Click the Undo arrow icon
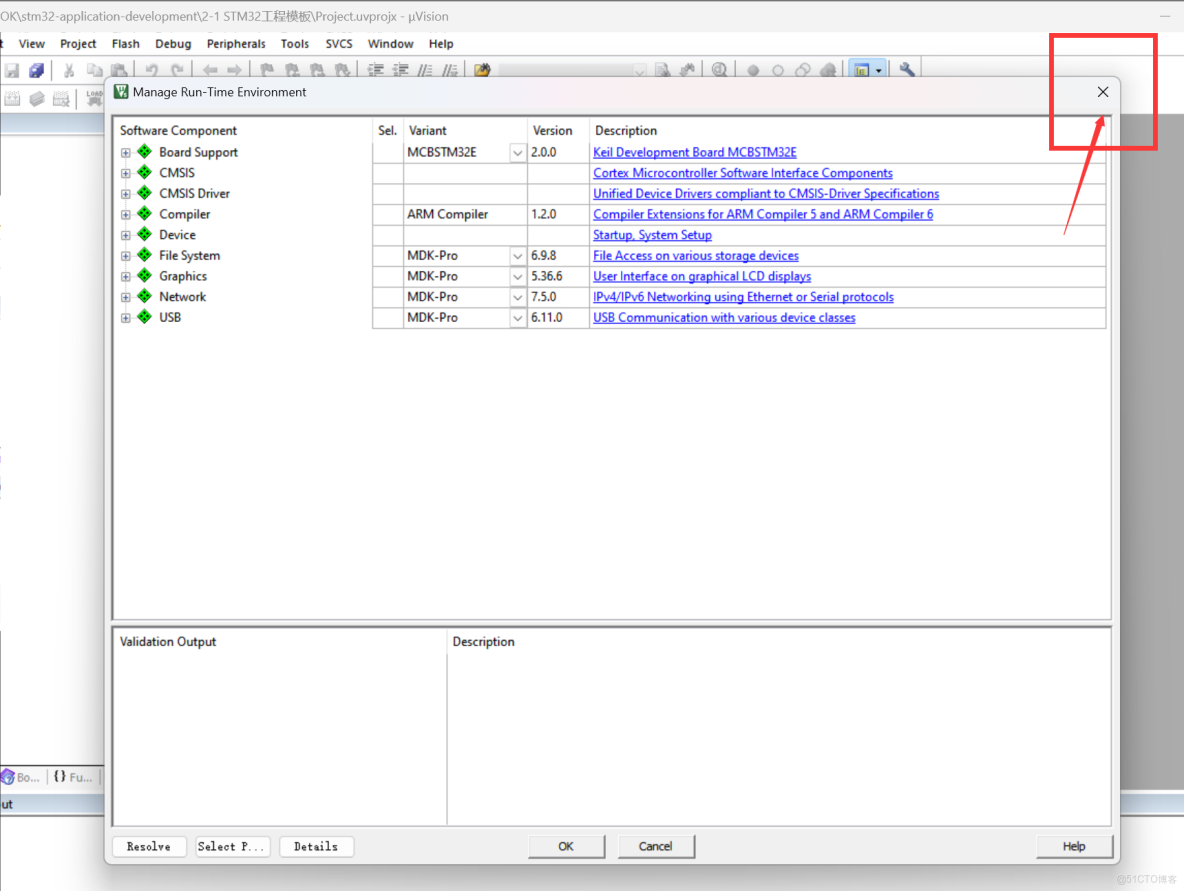Screen dimensions: 1184x891 (x=152, y=70)
